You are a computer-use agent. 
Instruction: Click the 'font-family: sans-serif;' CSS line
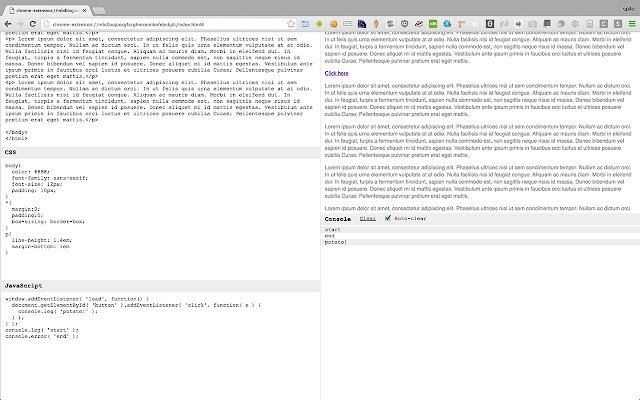[x=49, y=178]
